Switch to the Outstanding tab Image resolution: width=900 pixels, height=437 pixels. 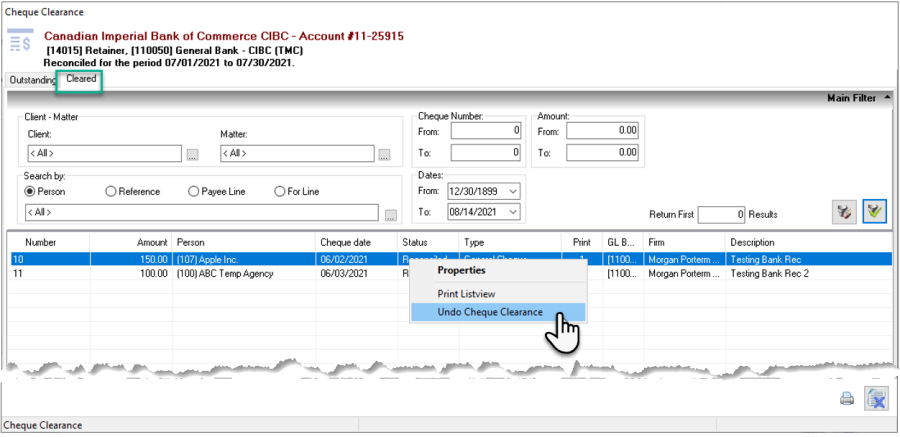(32, 80)
